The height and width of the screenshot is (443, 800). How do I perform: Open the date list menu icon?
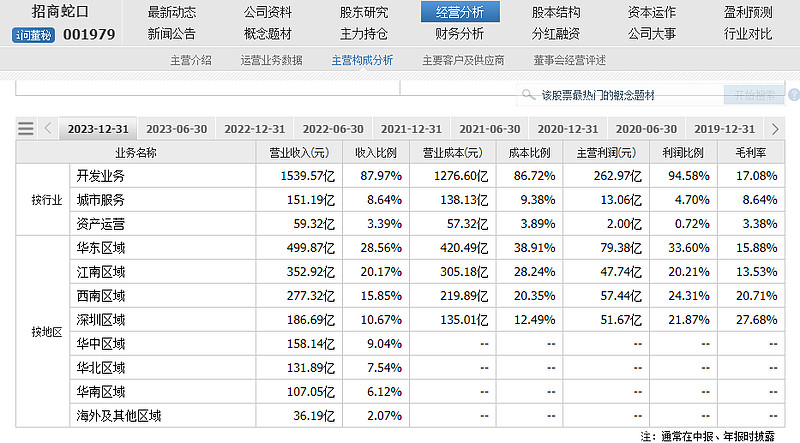[x=26, y=128]
